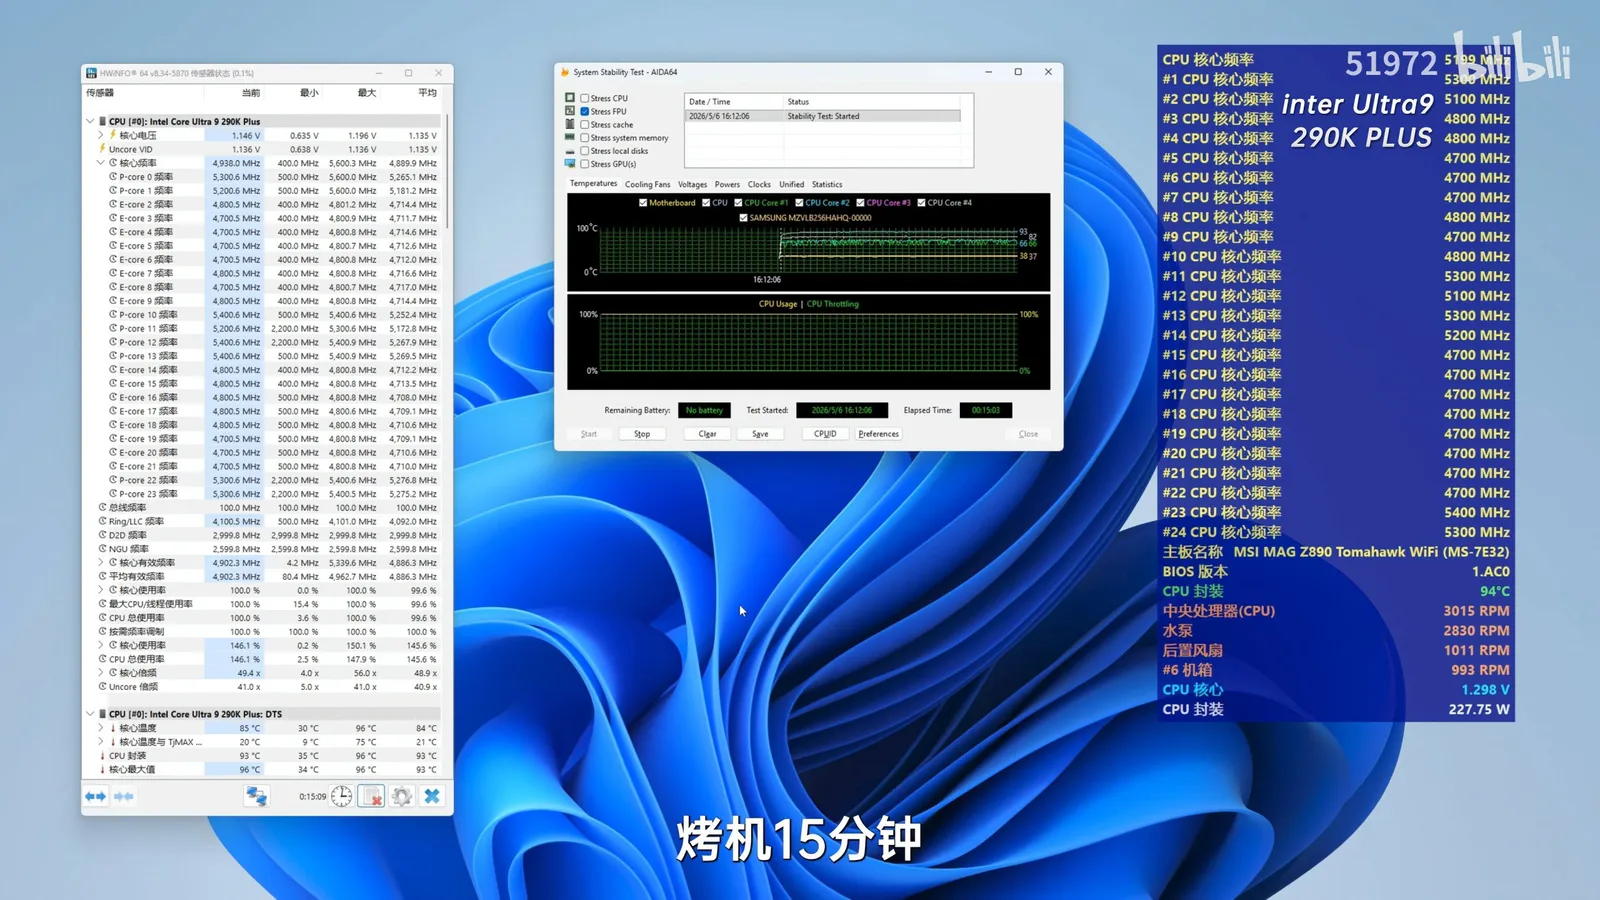Expand the 核心有效频率 row
Screen dimensions: 1600x900
point(101,563)
